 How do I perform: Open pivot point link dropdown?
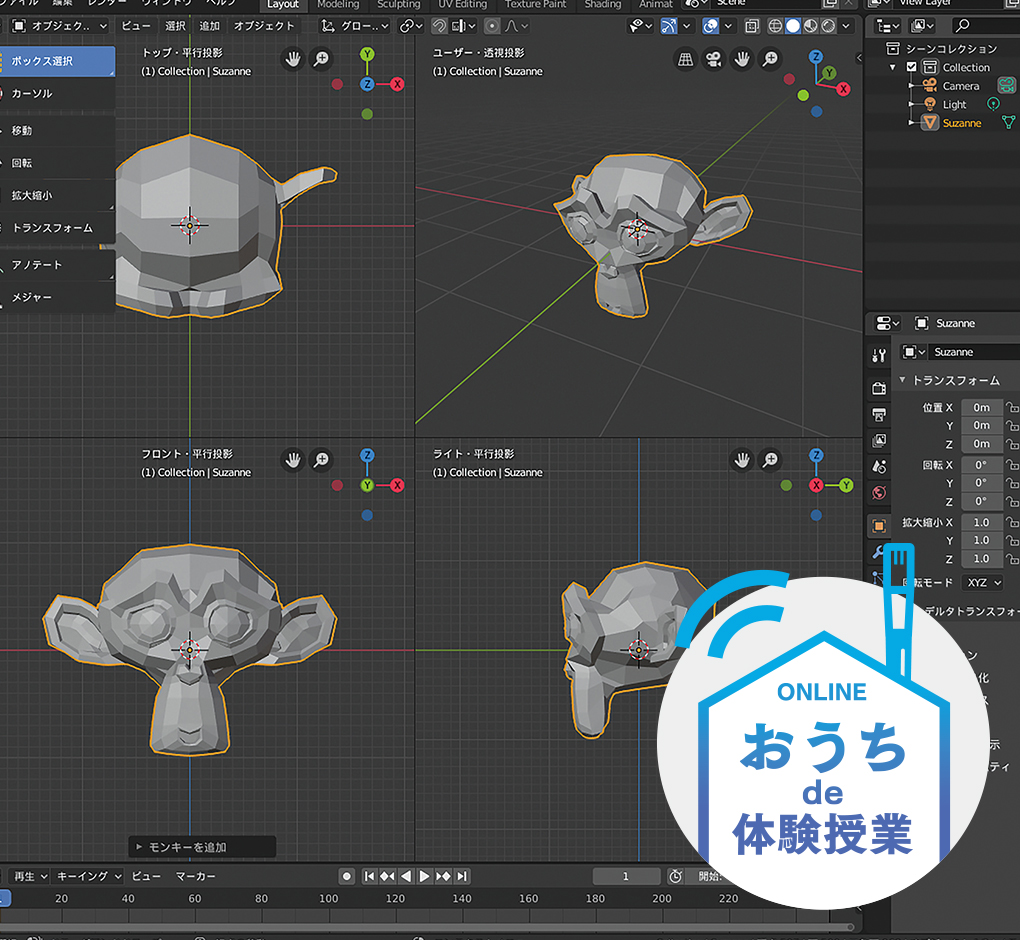[411, 26]
